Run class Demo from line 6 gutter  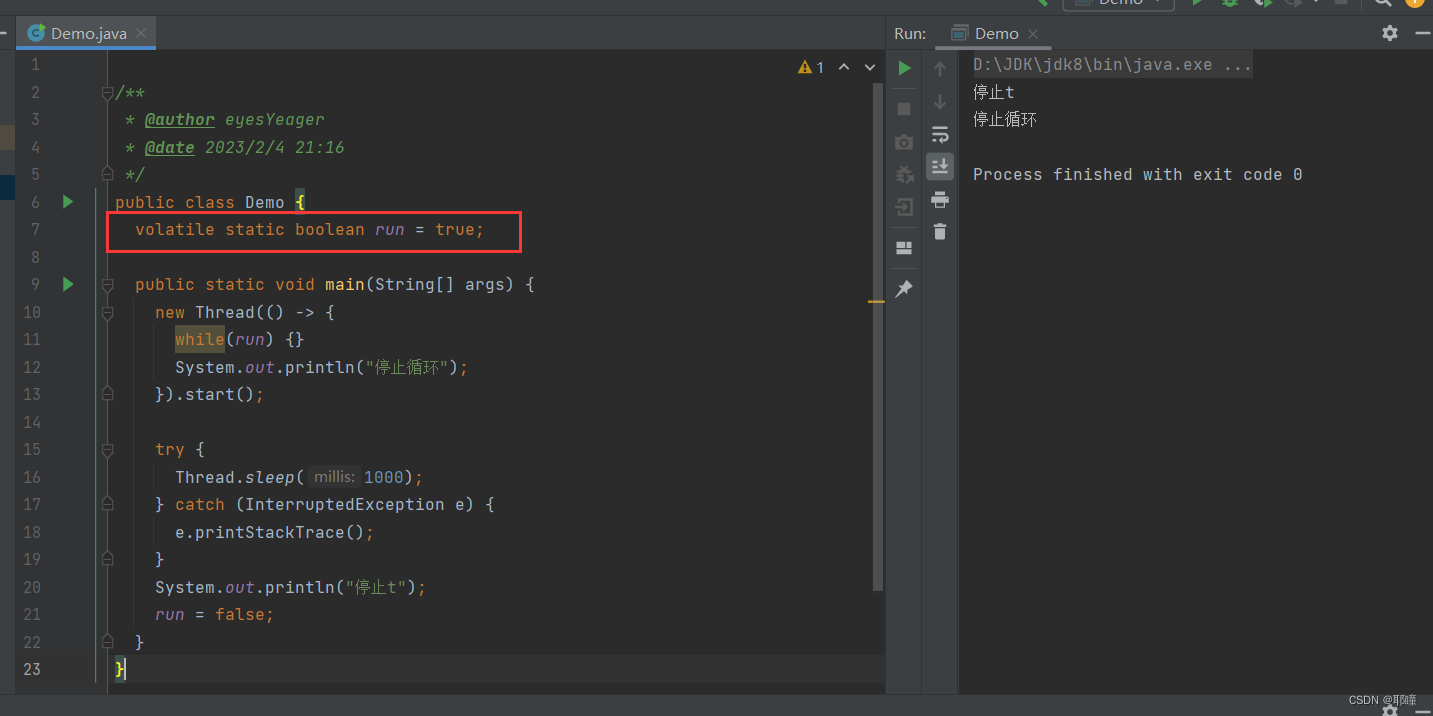68,202
